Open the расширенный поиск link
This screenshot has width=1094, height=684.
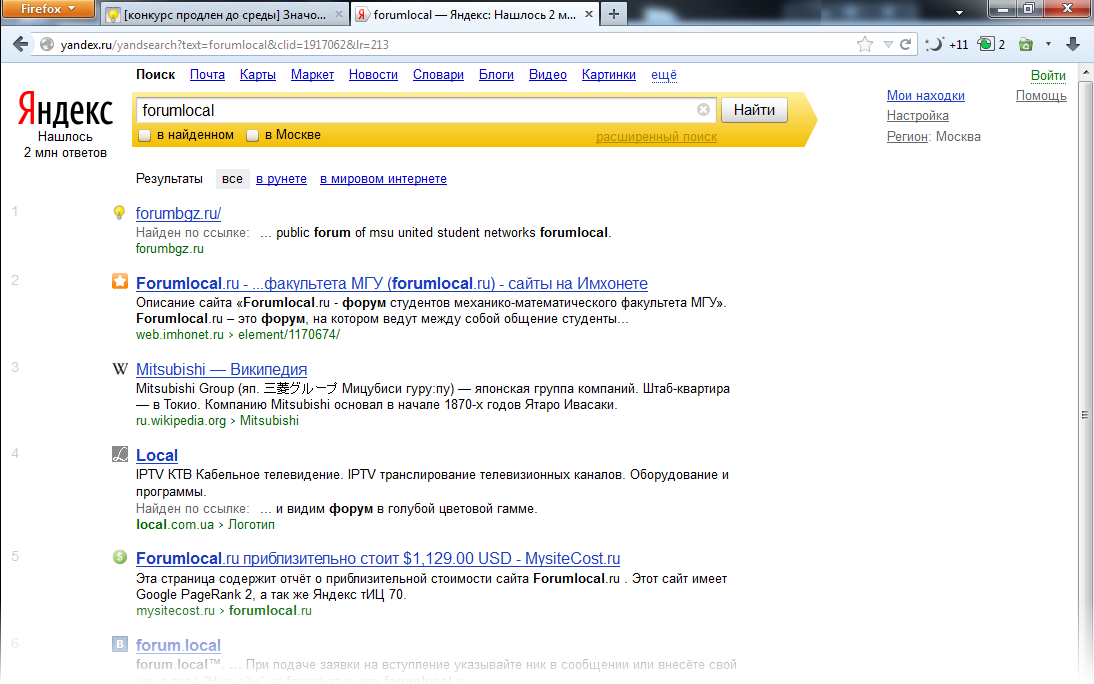[656, 137]
